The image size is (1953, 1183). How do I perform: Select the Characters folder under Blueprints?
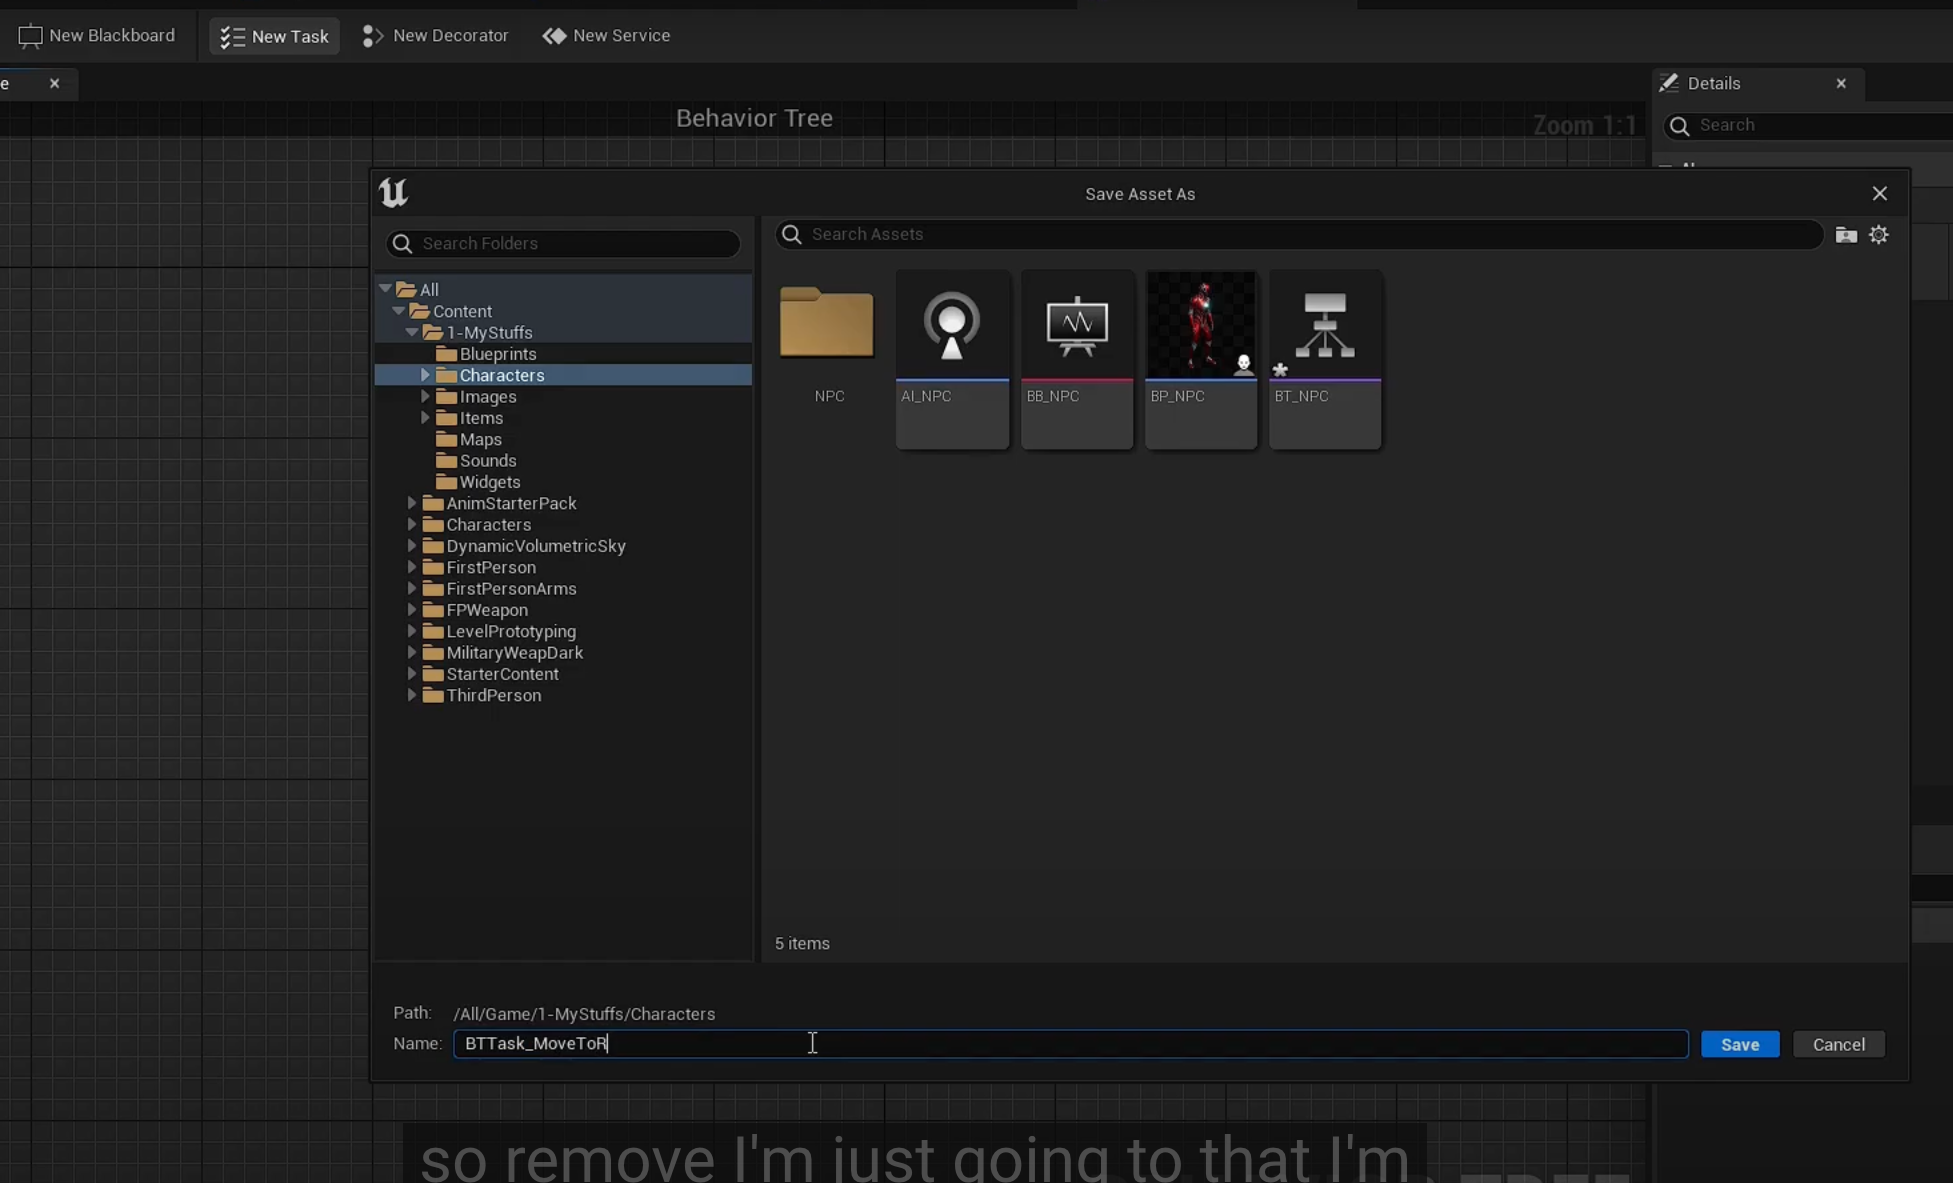498,375
